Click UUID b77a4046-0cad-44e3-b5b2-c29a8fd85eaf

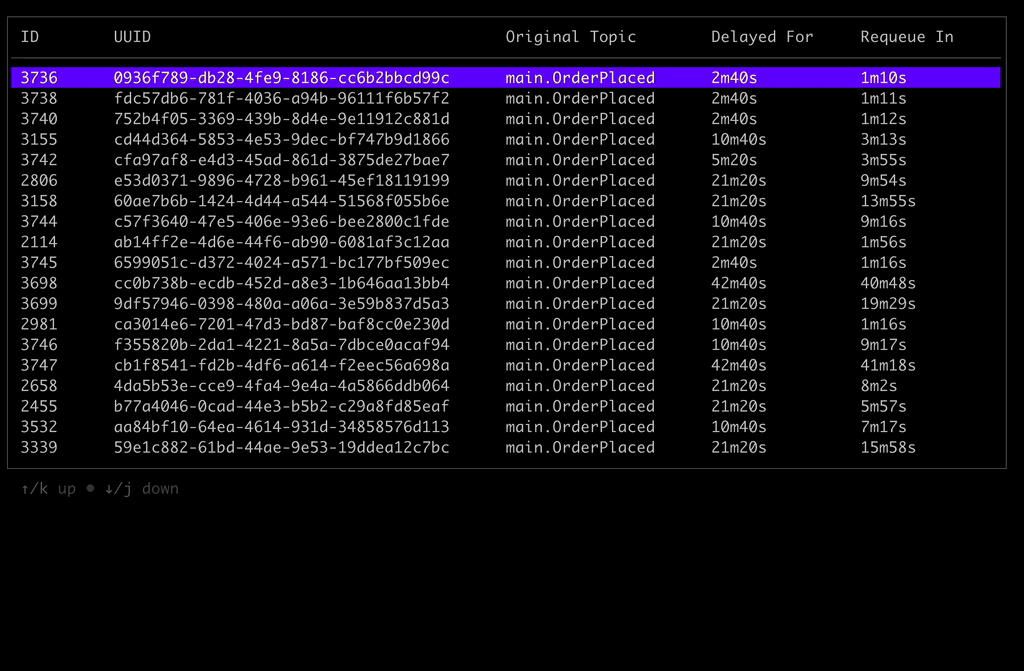click(x=281, y=406)
